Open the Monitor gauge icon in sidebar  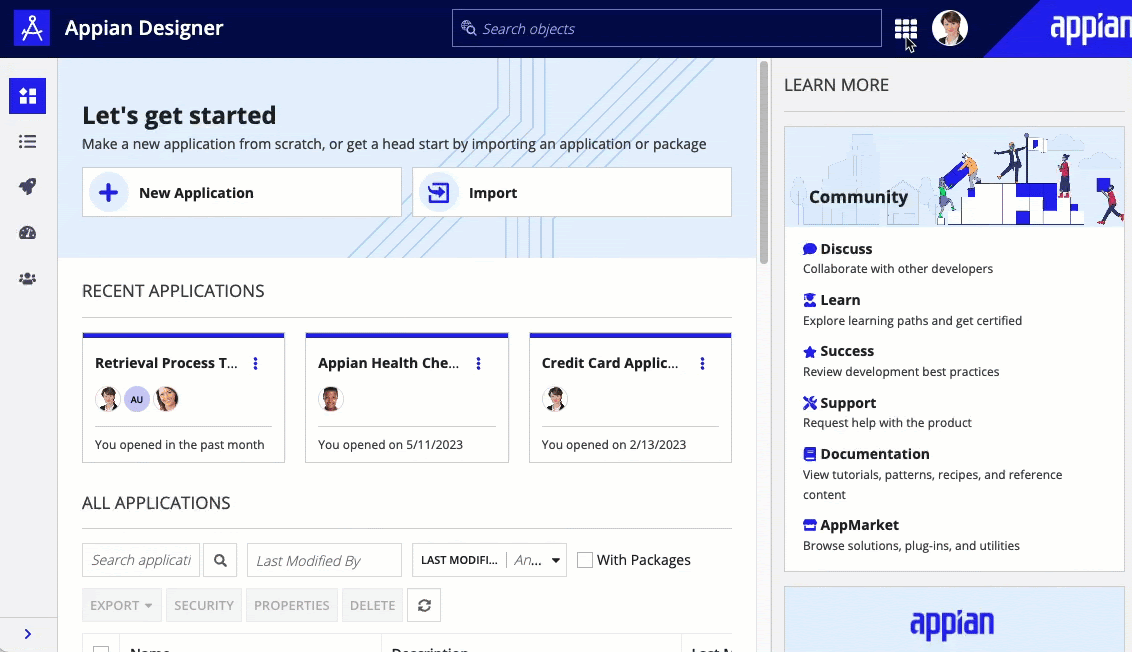[x=28, y=233]
